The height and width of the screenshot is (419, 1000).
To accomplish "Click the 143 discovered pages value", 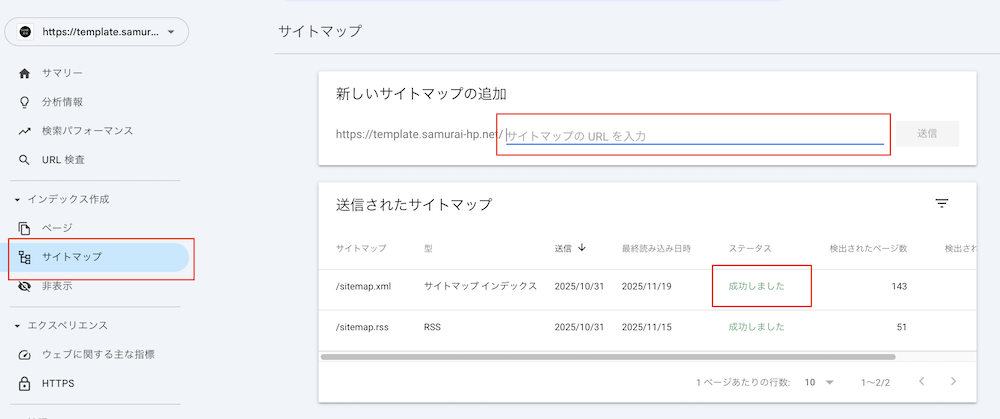I will pyautogui.click(x=899, y=286).
